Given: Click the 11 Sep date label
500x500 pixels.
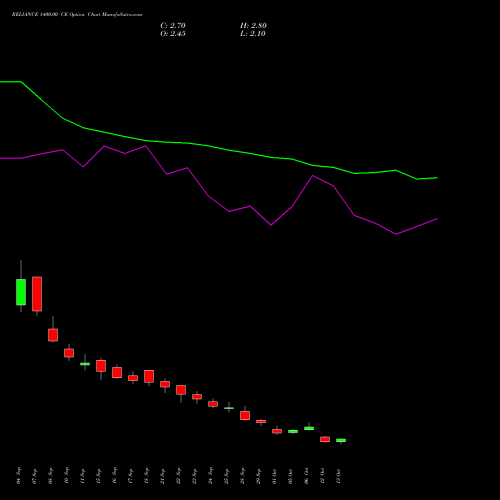Looking at the screenshot, I should coord(83,476).
